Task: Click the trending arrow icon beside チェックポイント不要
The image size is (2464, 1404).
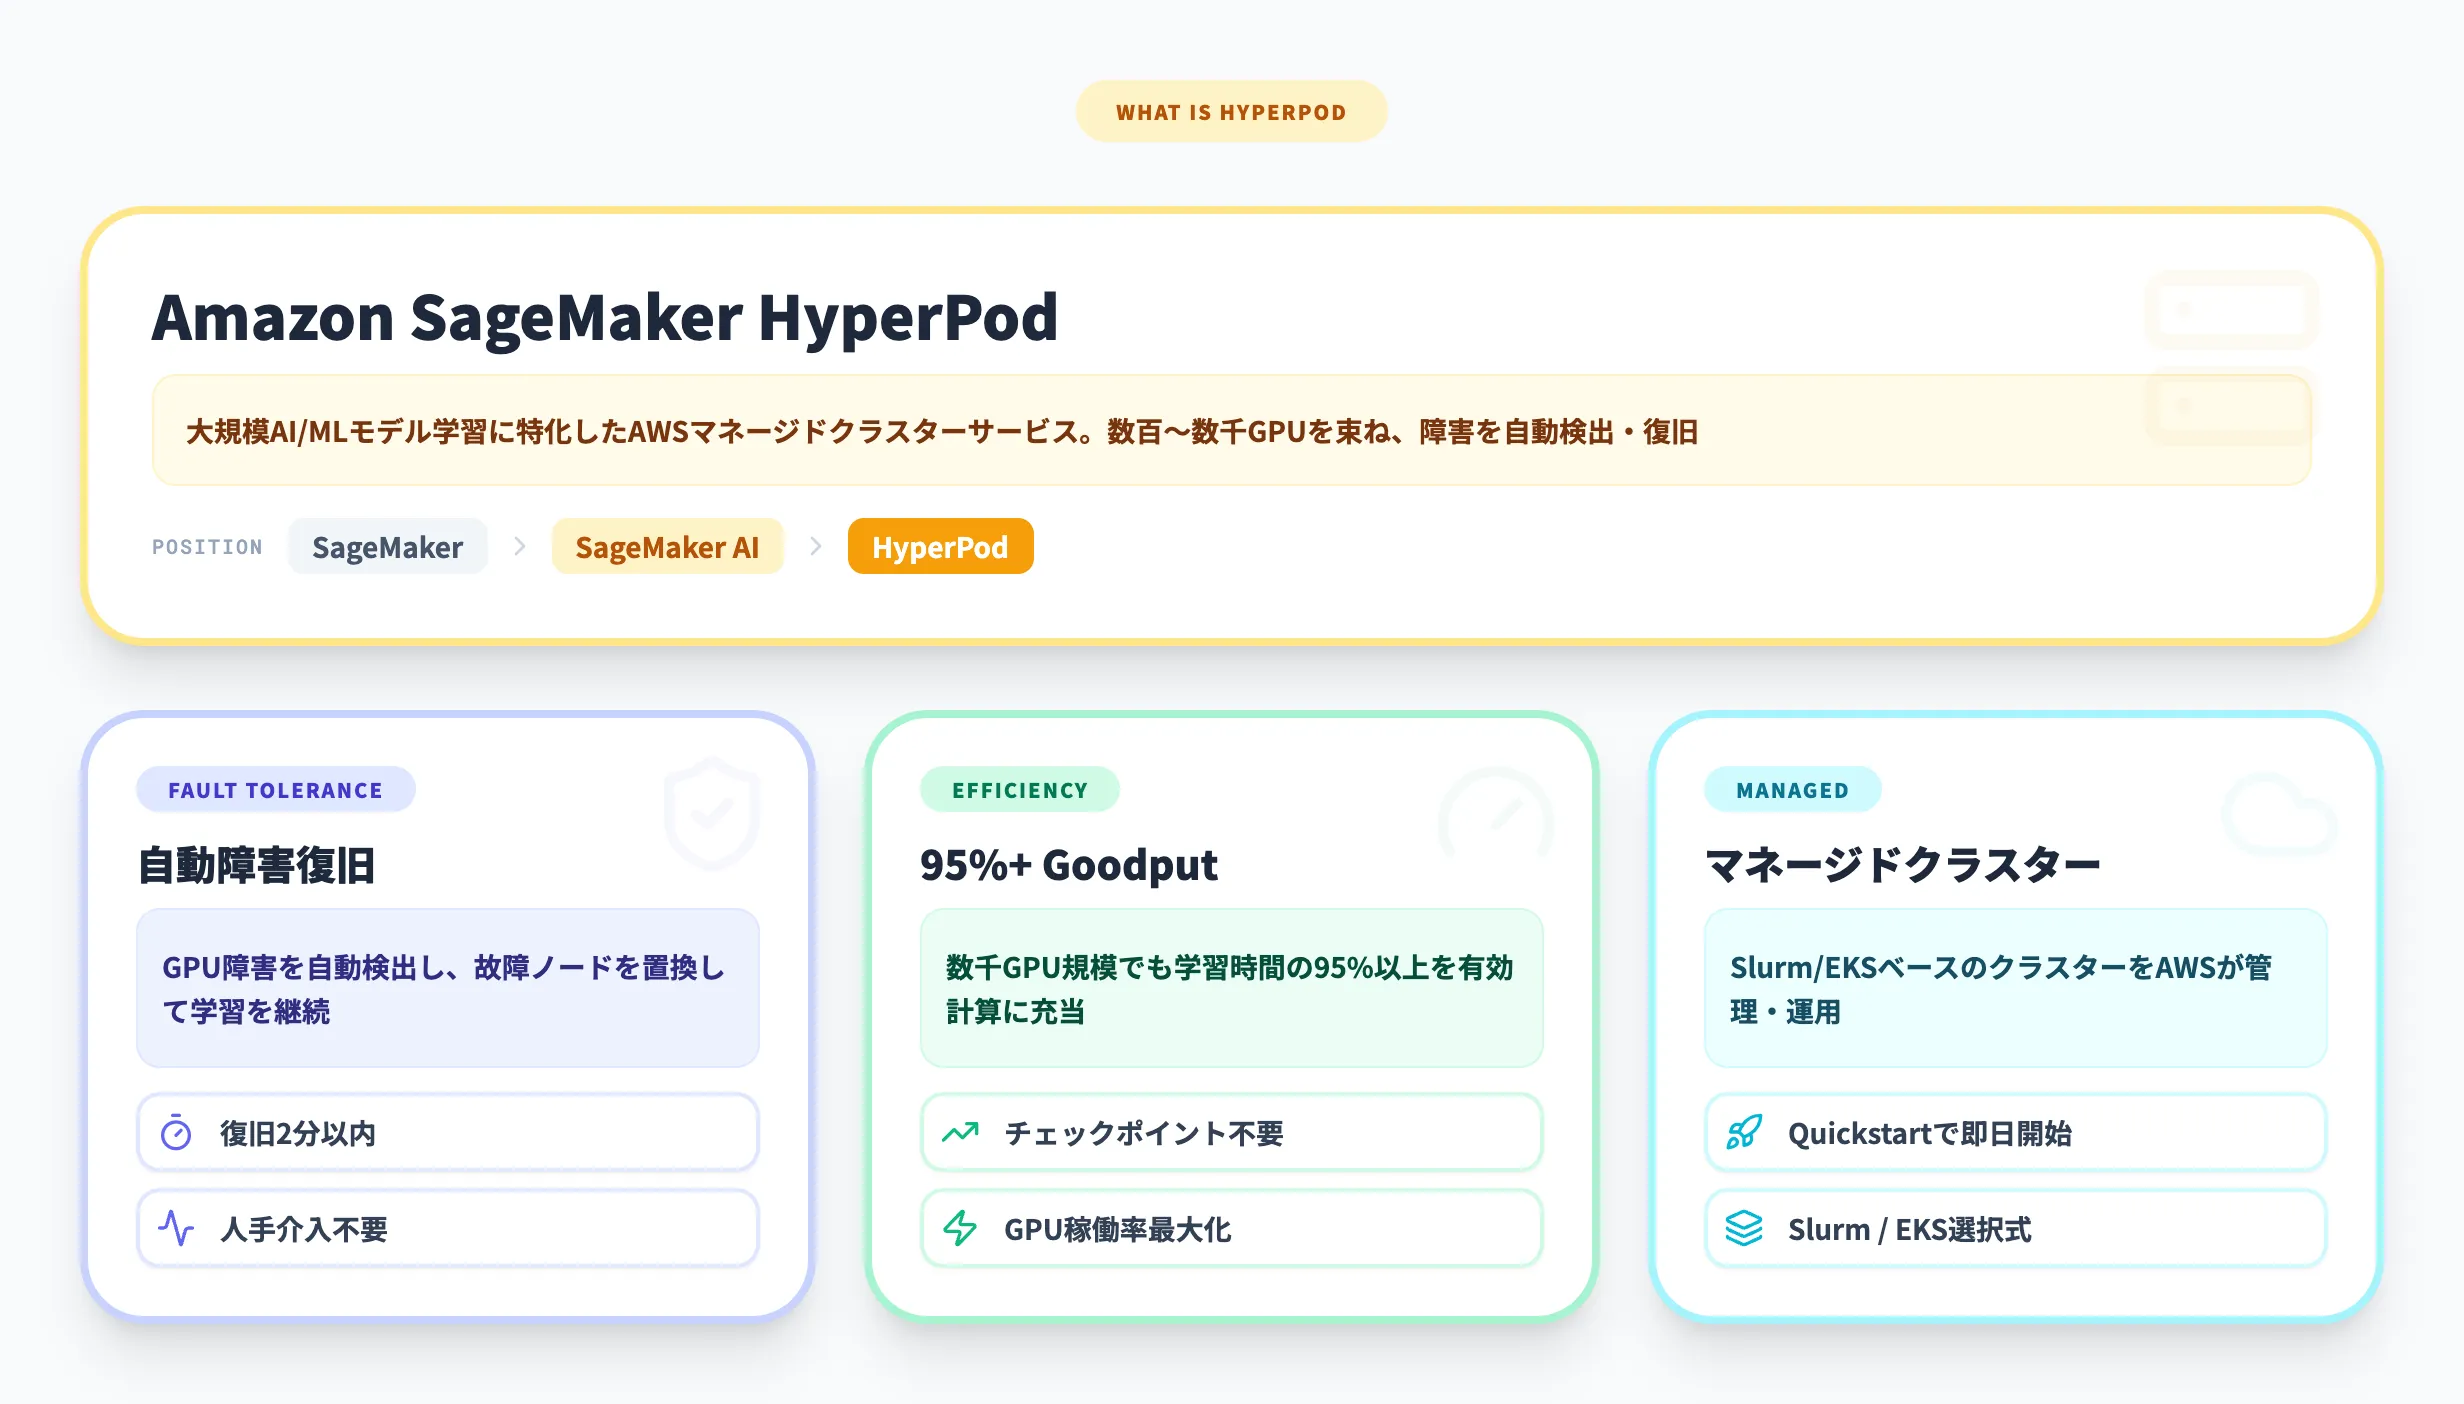Action: [x=960, y=1132]
